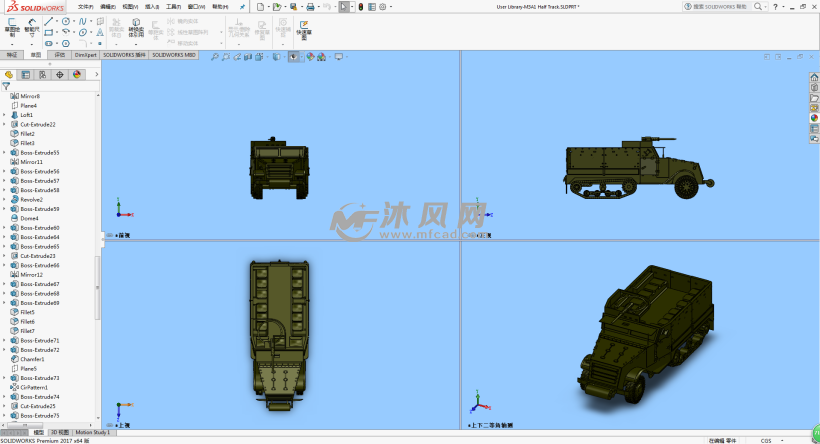This screenshot has width=820, height=444.
Task: Click the Sketch button on ribbon
Action: point(12,27)
